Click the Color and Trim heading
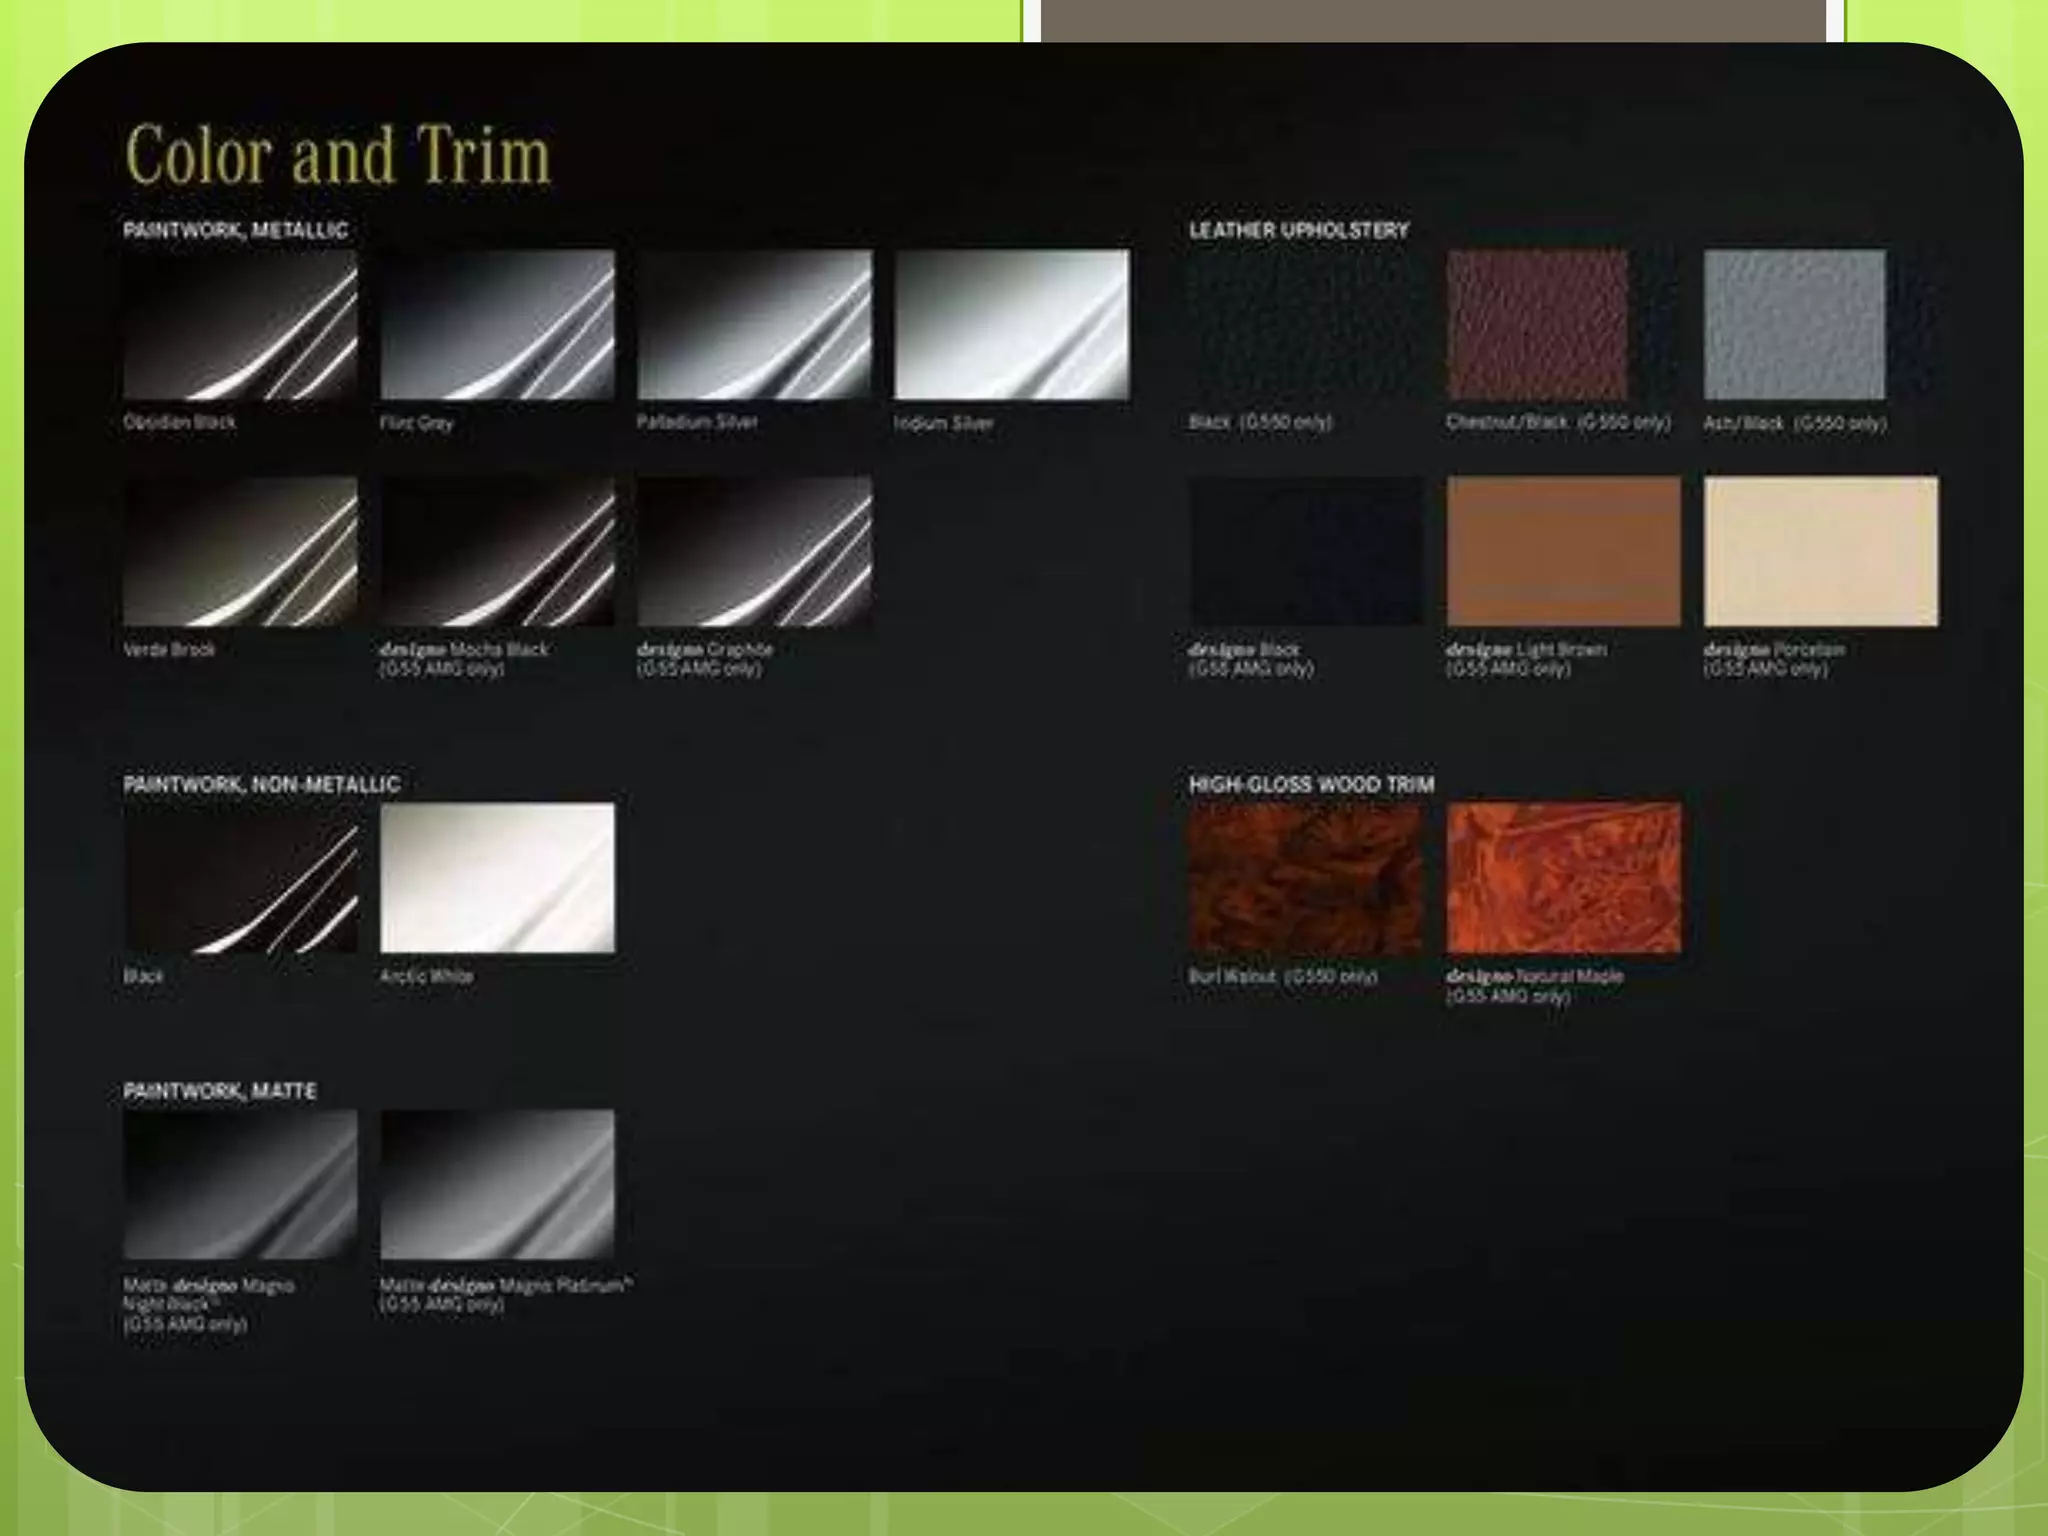 (x=338, y=155)
